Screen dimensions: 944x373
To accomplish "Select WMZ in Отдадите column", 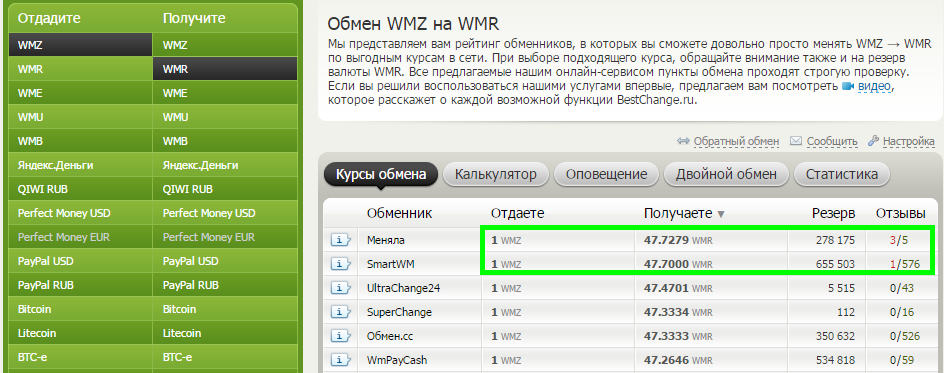I will 80,45.
